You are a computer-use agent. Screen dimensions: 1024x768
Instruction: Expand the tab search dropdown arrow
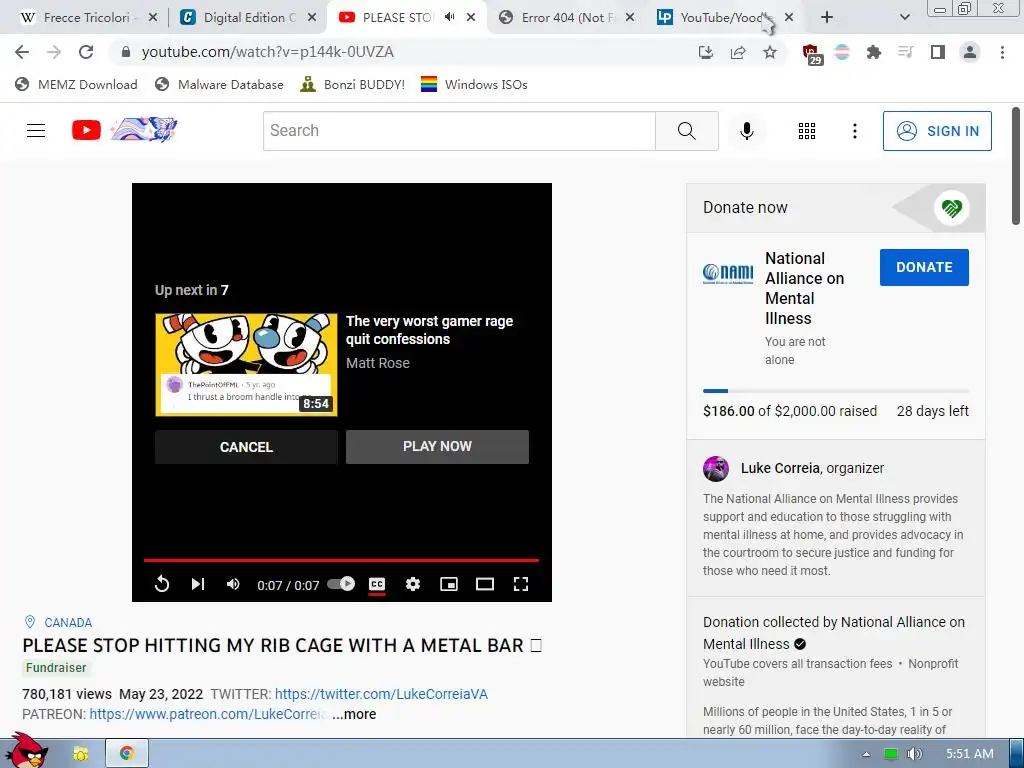tap(904, 17)
